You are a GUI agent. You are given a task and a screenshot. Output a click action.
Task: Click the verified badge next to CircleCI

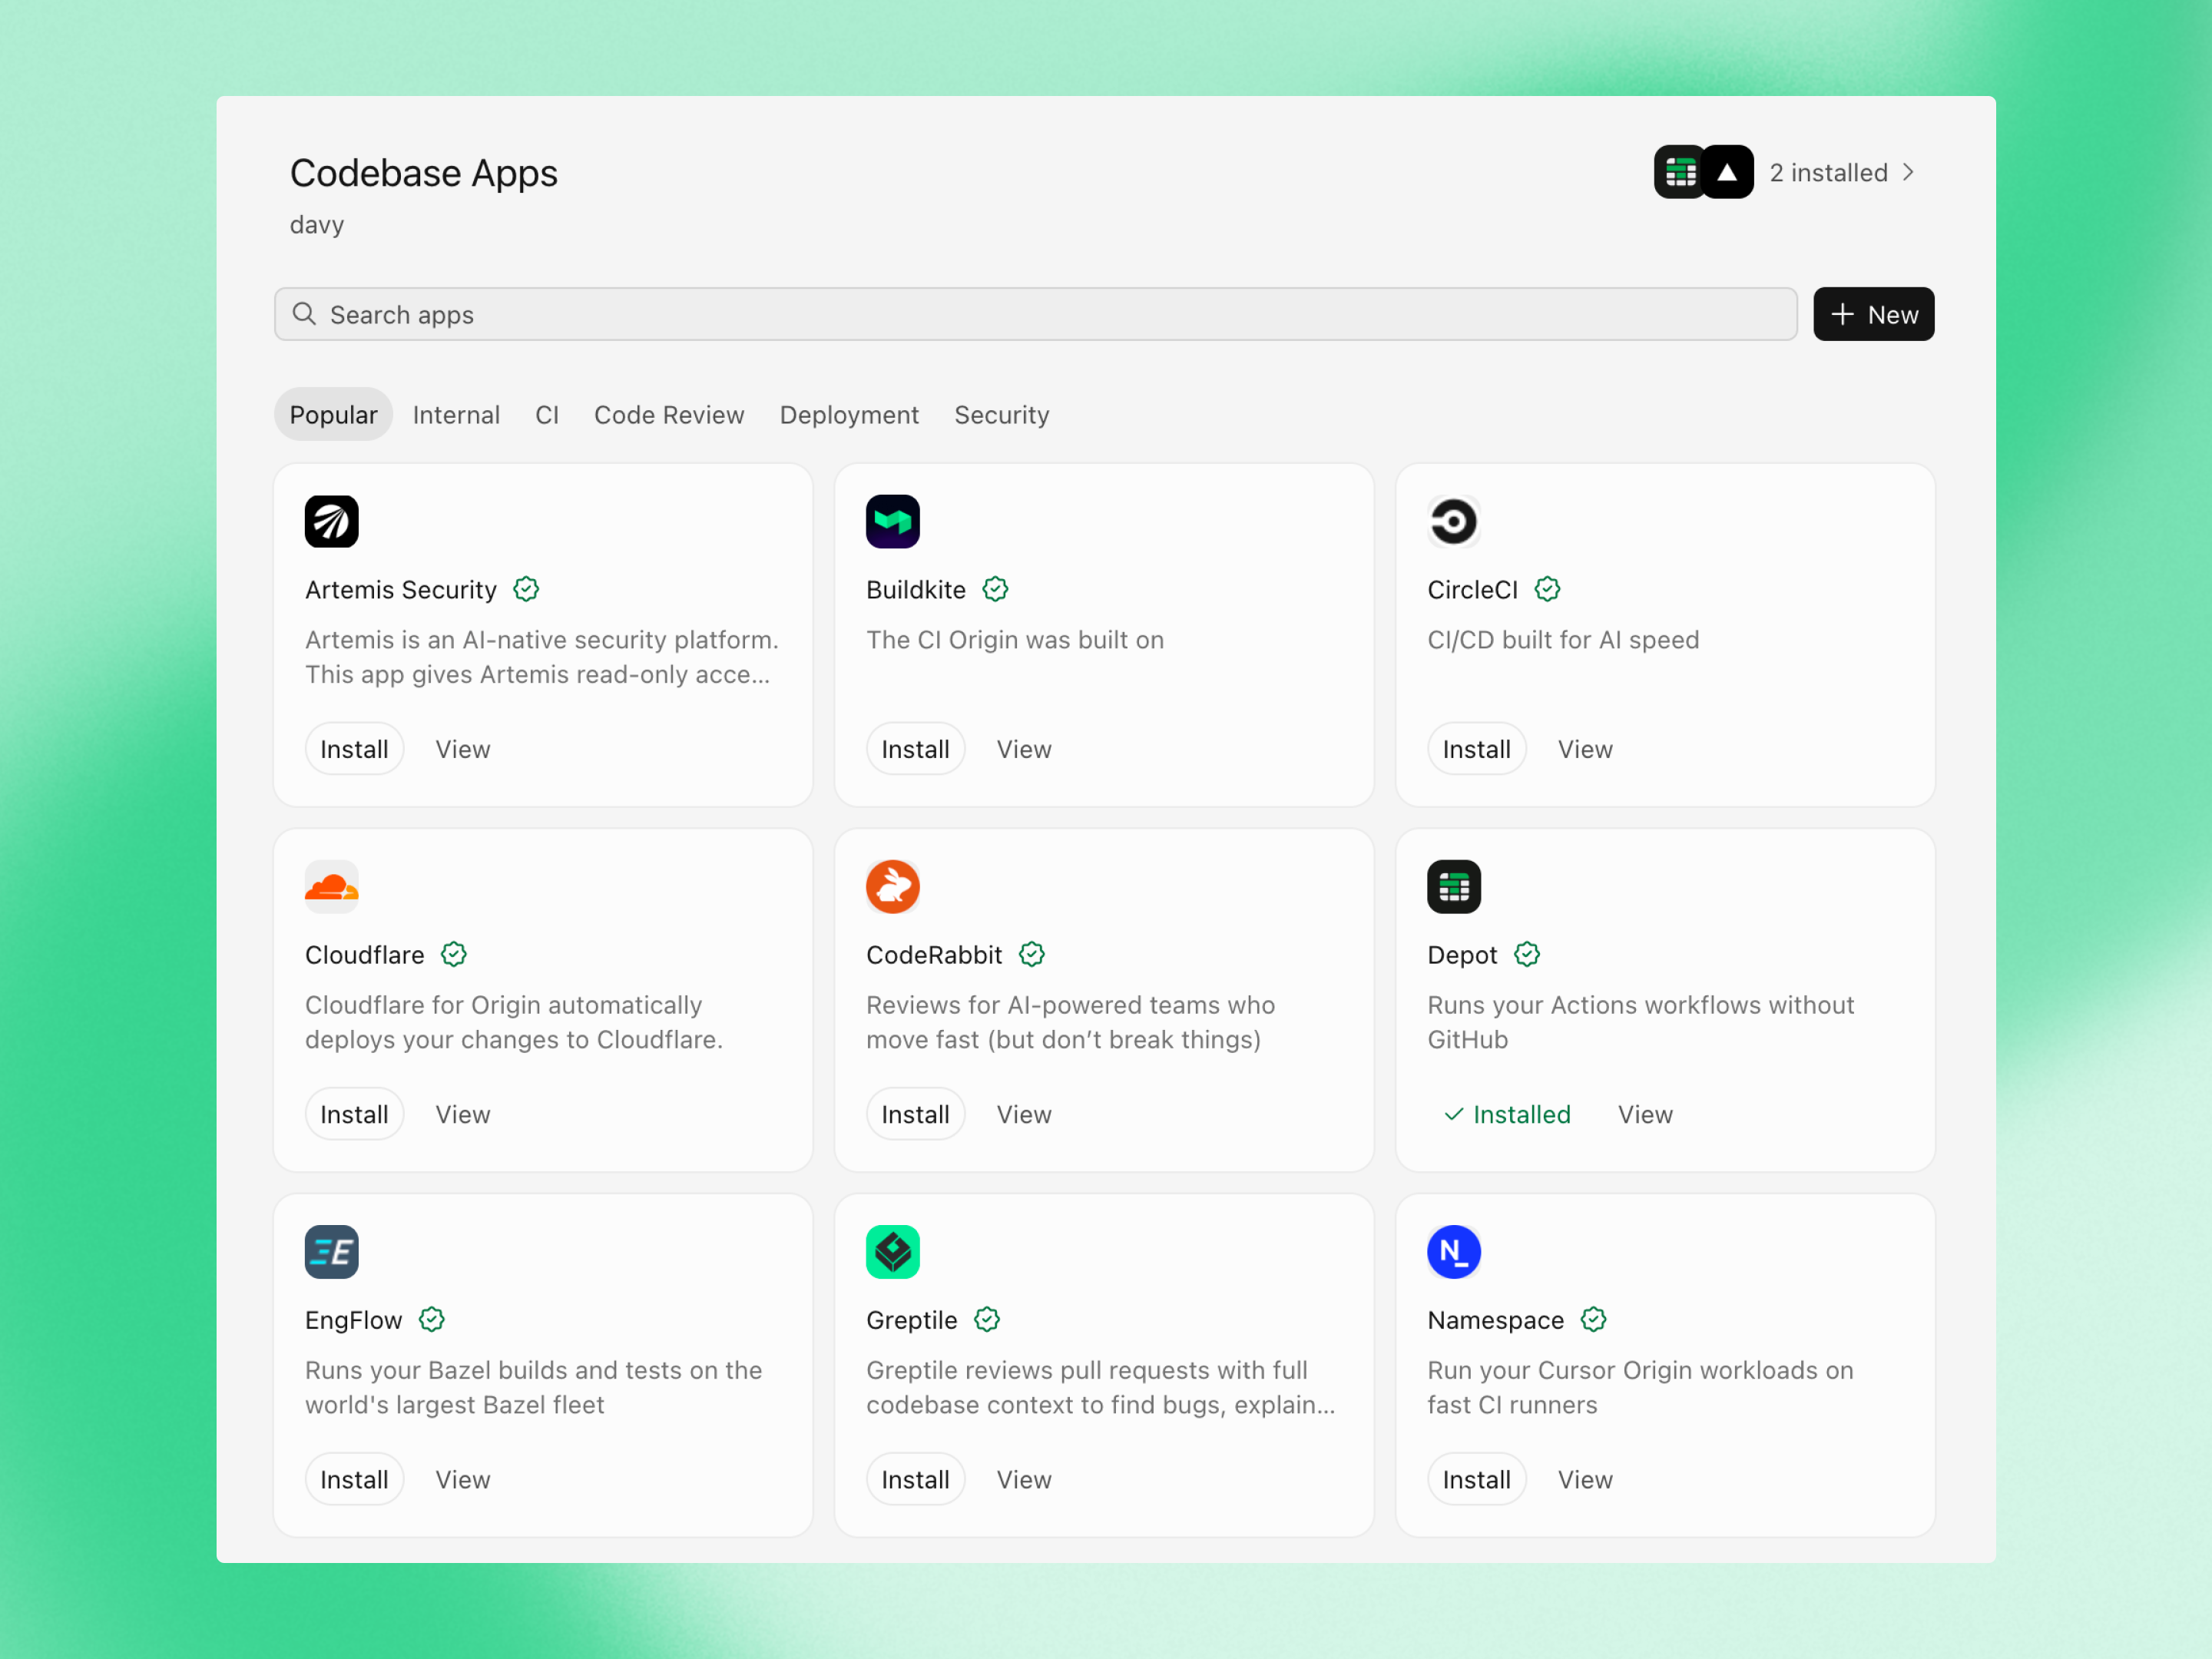click(1547, 589)
